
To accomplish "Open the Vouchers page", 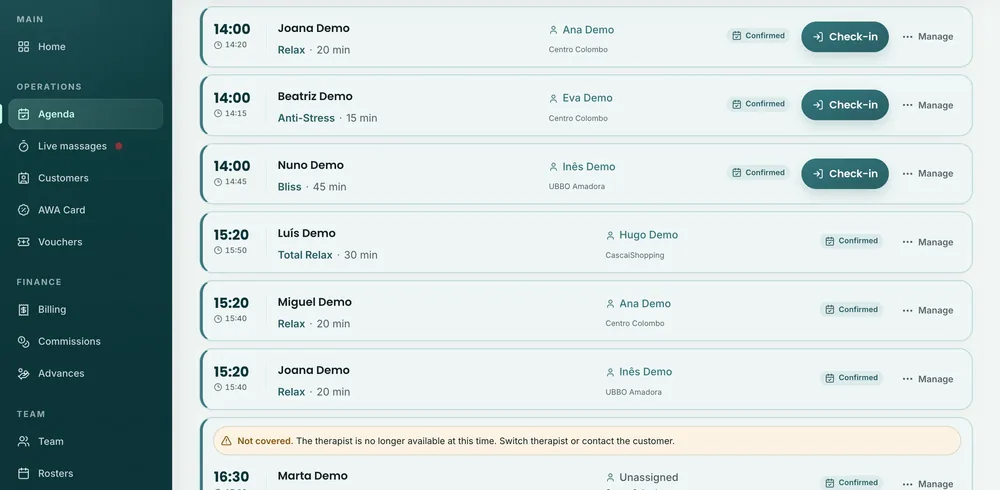I will pos(85,242).
